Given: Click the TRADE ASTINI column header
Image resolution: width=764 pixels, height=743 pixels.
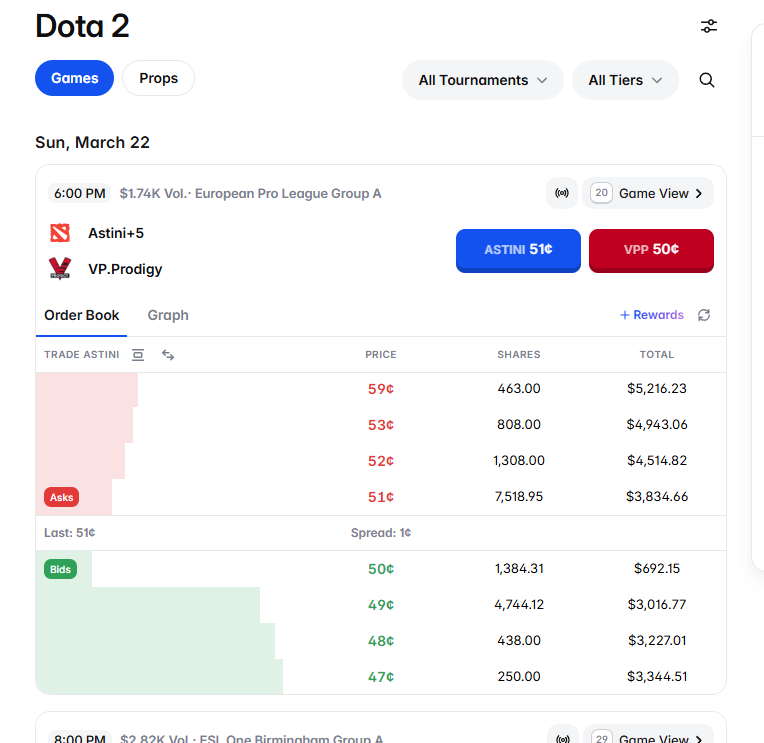Looking at the screenshot, I should [x=81, y=355].
